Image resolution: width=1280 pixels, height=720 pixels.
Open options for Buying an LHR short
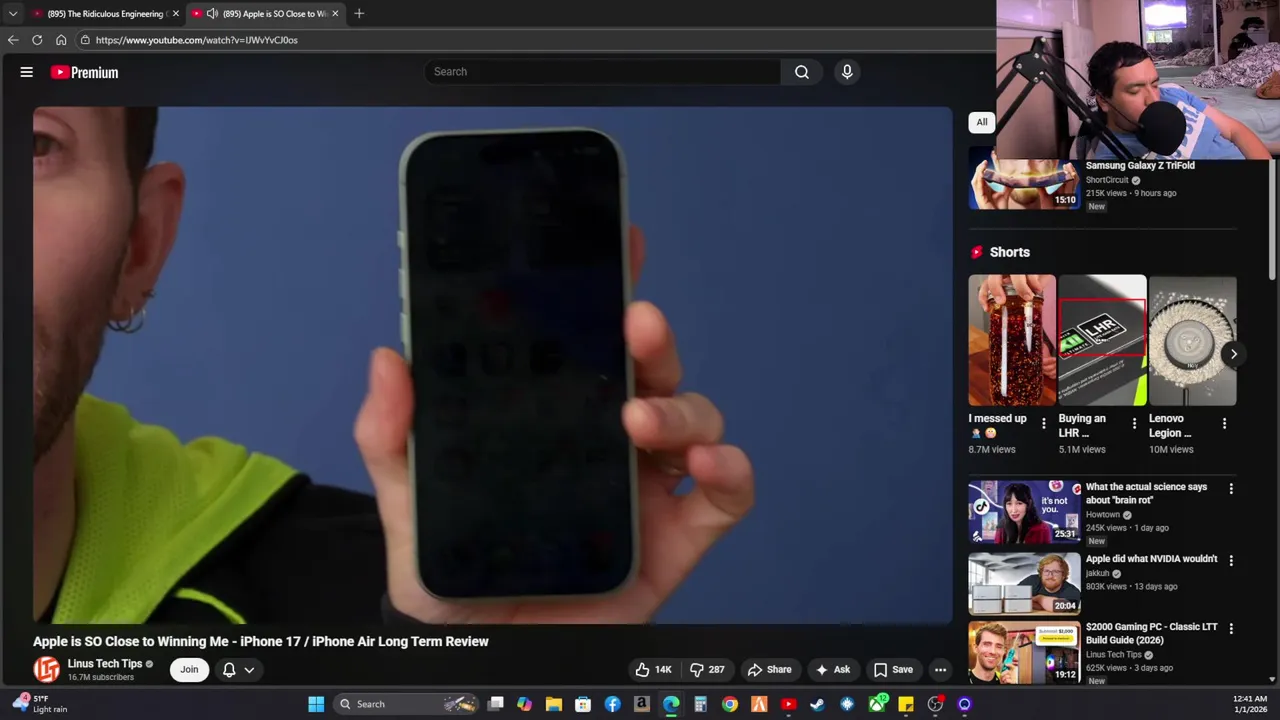[x=1134, y=424]
